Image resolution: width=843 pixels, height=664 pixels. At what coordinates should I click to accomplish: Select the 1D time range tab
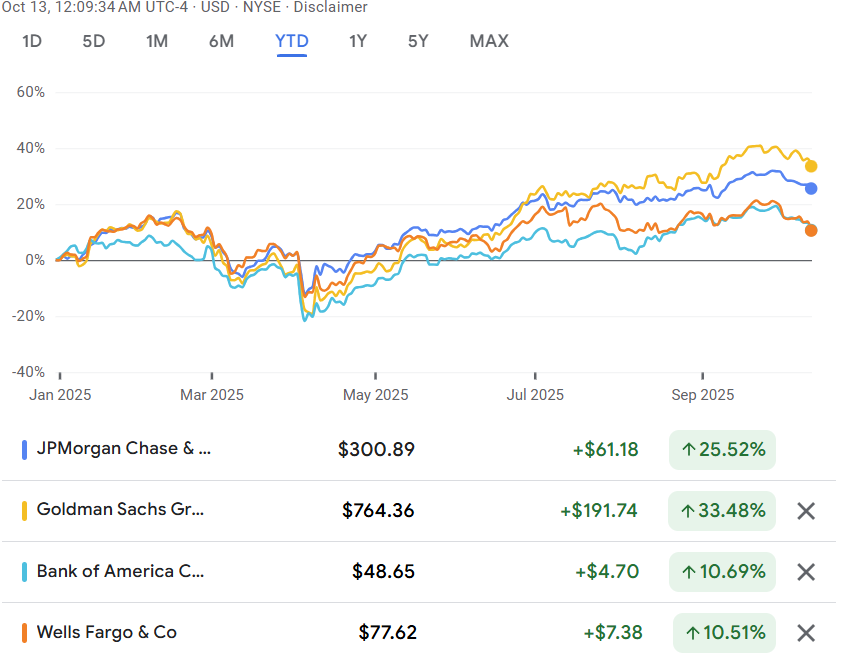click(x=32, y=41)
